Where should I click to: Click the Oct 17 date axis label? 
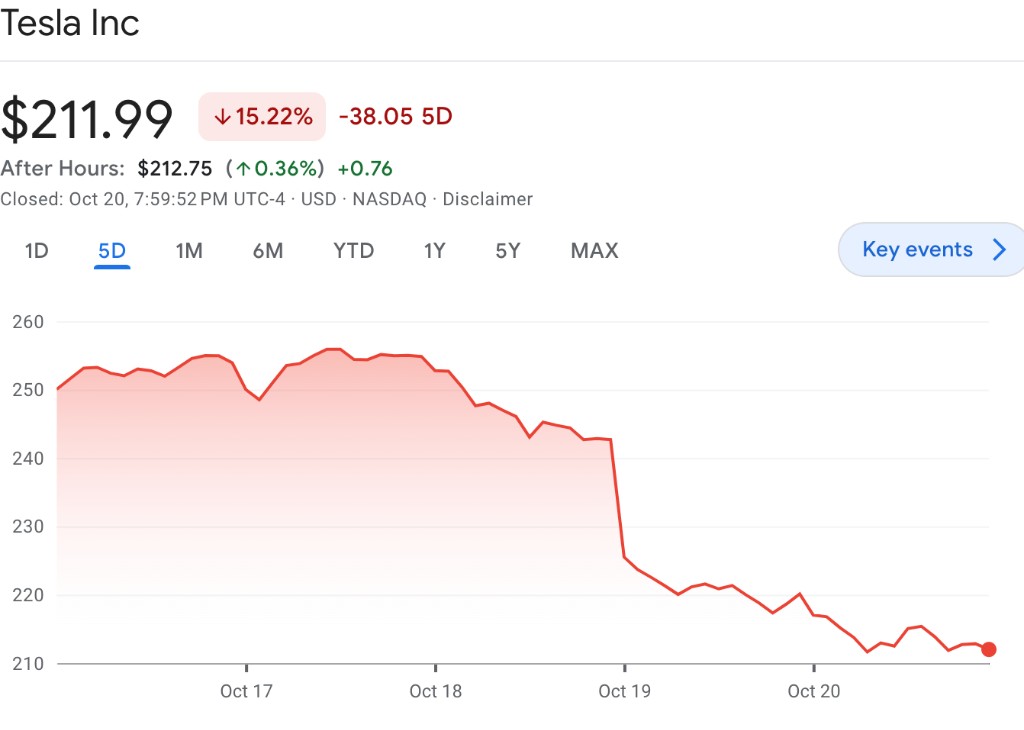coord(247,691)
